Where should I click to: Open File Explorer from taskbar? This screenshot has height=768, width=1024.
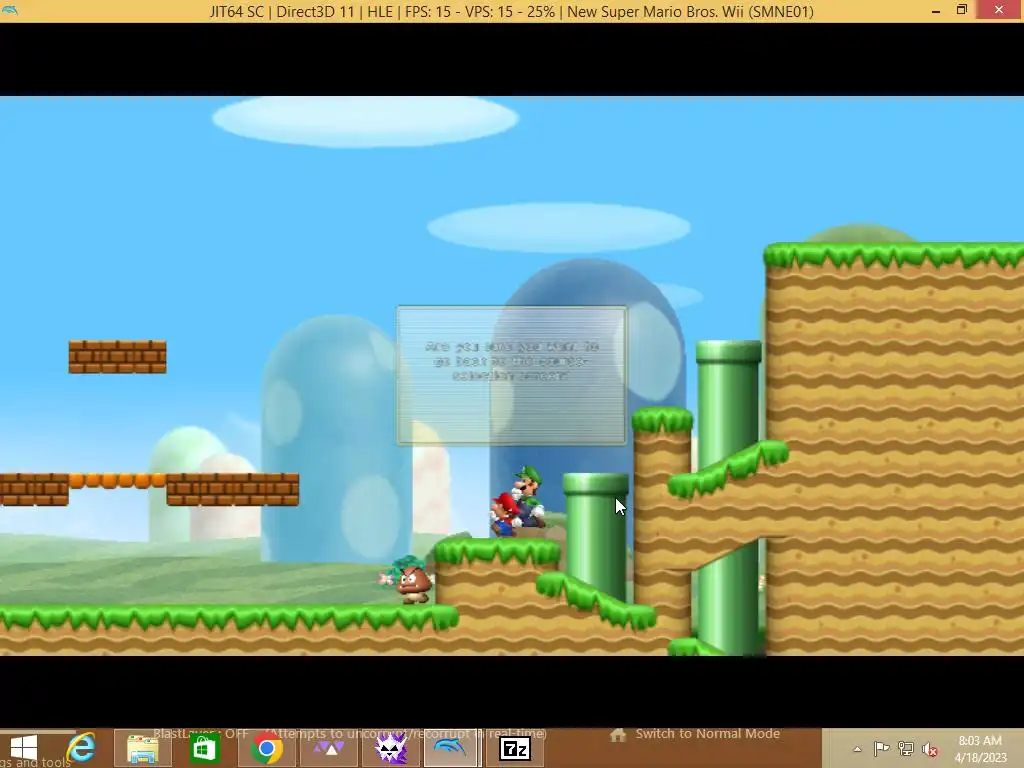(x=142, y=749)
